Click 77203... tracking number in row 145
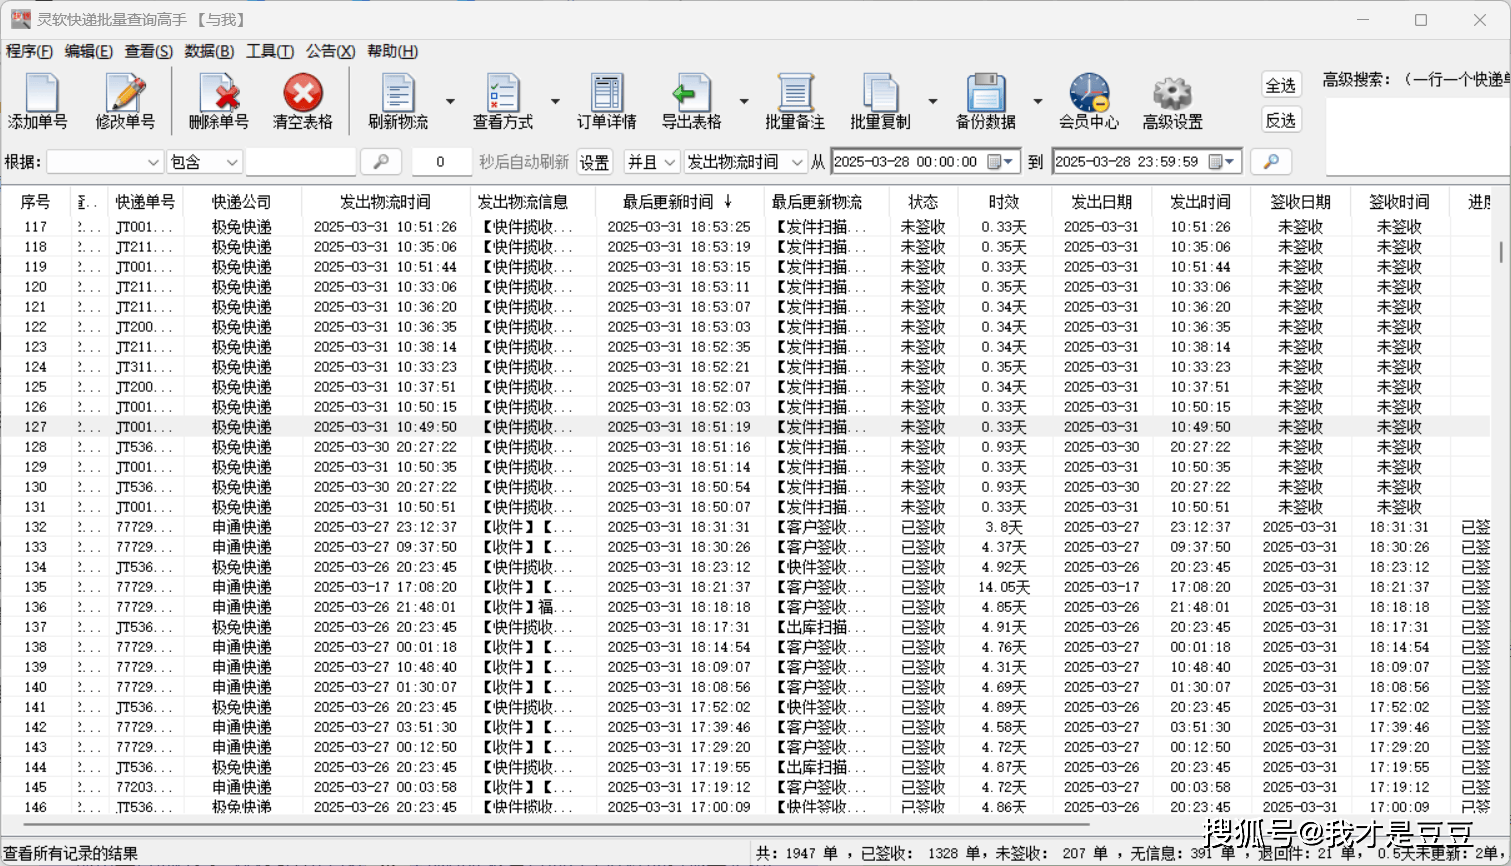This screenshot has width=1511, height=866. pos(144,787)
